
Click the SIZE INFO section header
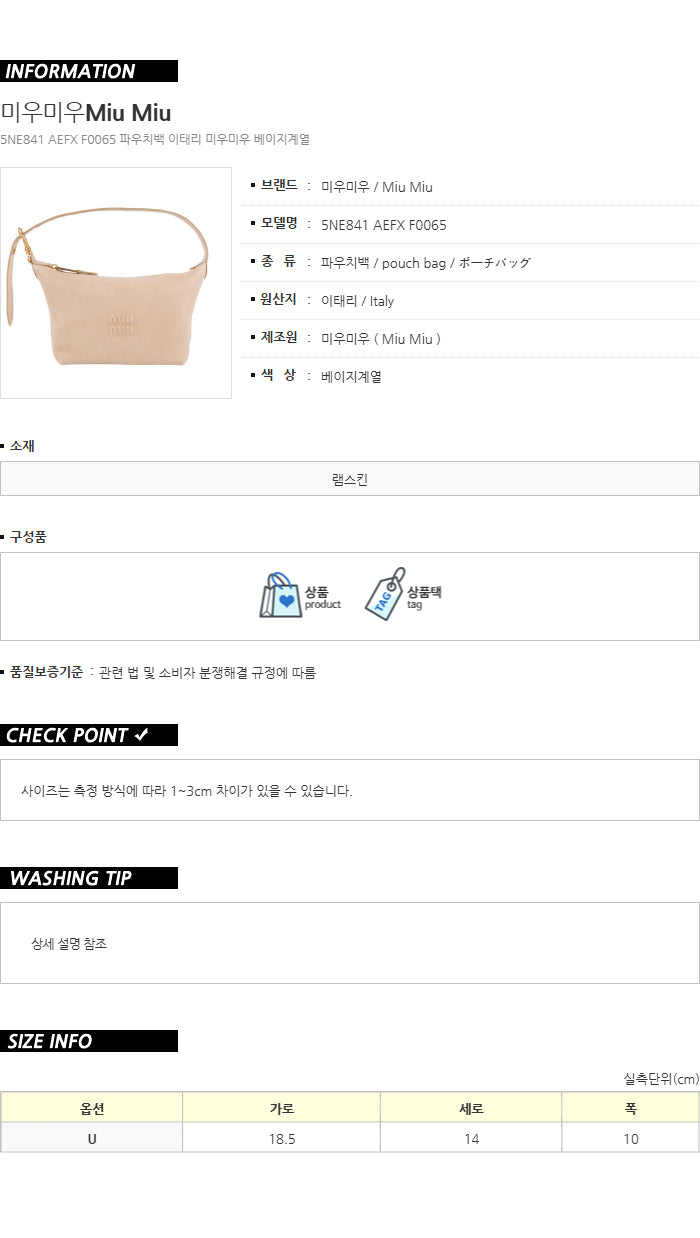pyautogui.click(x=89, y=1041)
